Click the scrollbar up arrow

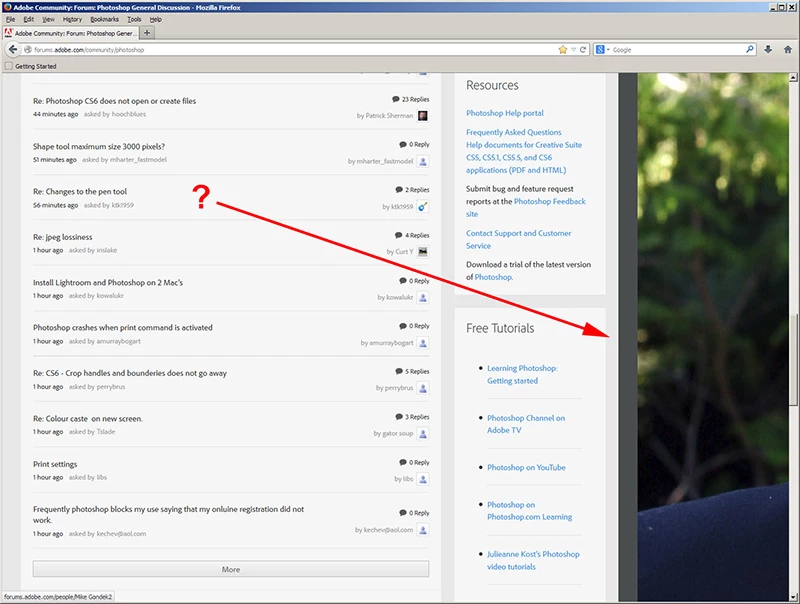pyautogui.click(x=793, y=78)
